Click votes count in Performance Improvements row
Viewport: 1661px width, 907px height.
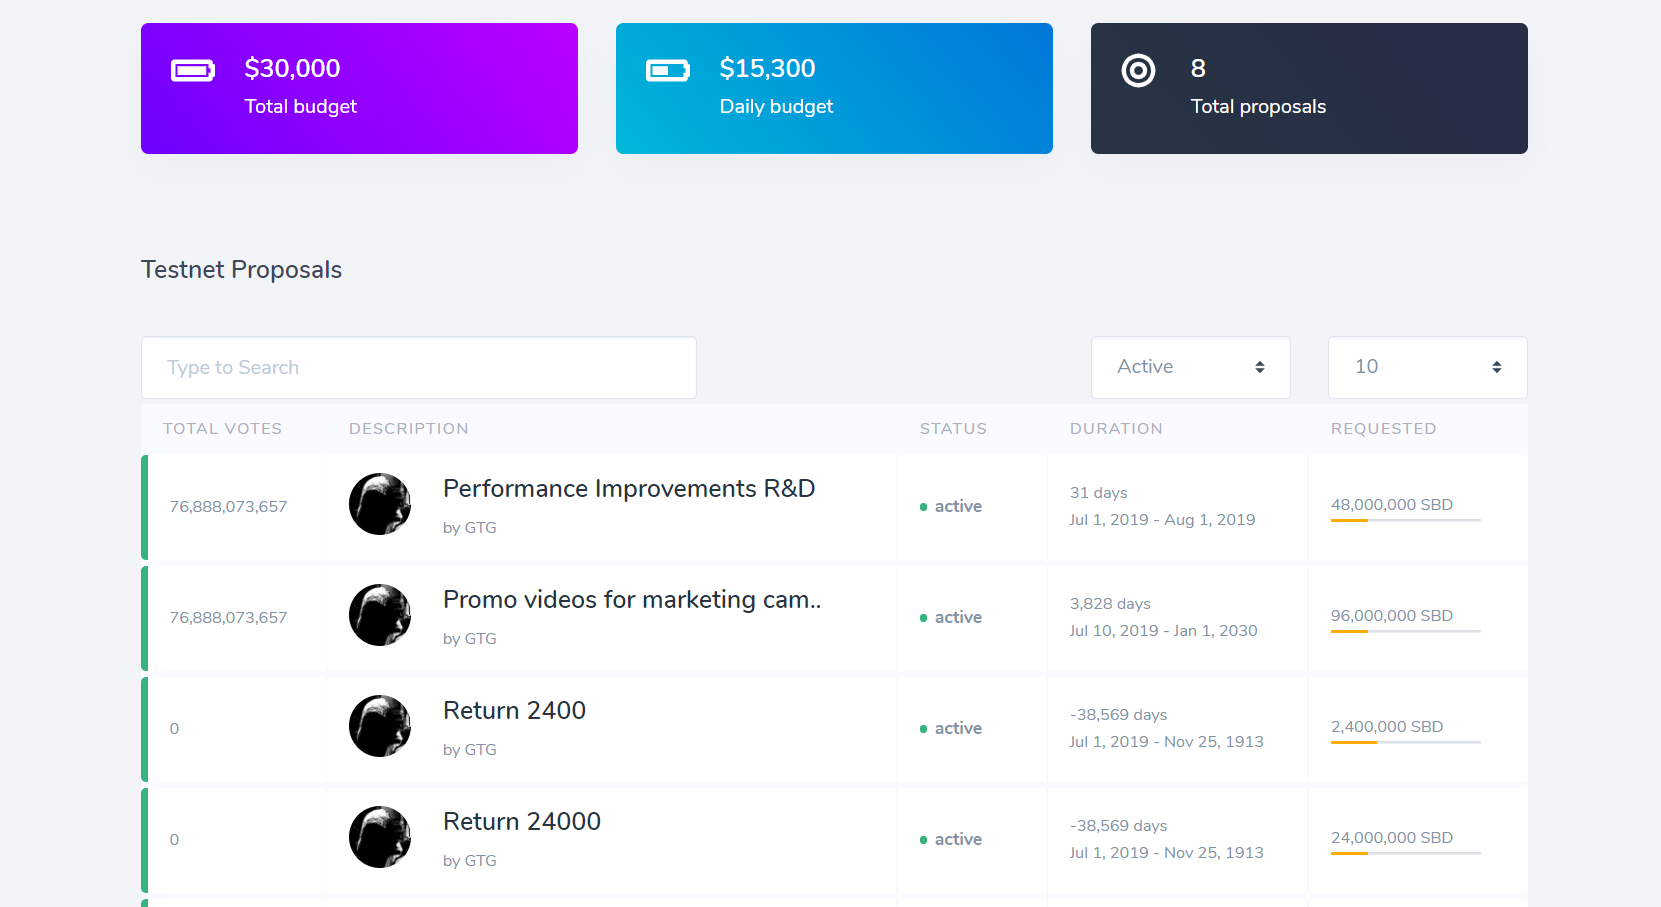pyautogui.click(x=228, y=506)
